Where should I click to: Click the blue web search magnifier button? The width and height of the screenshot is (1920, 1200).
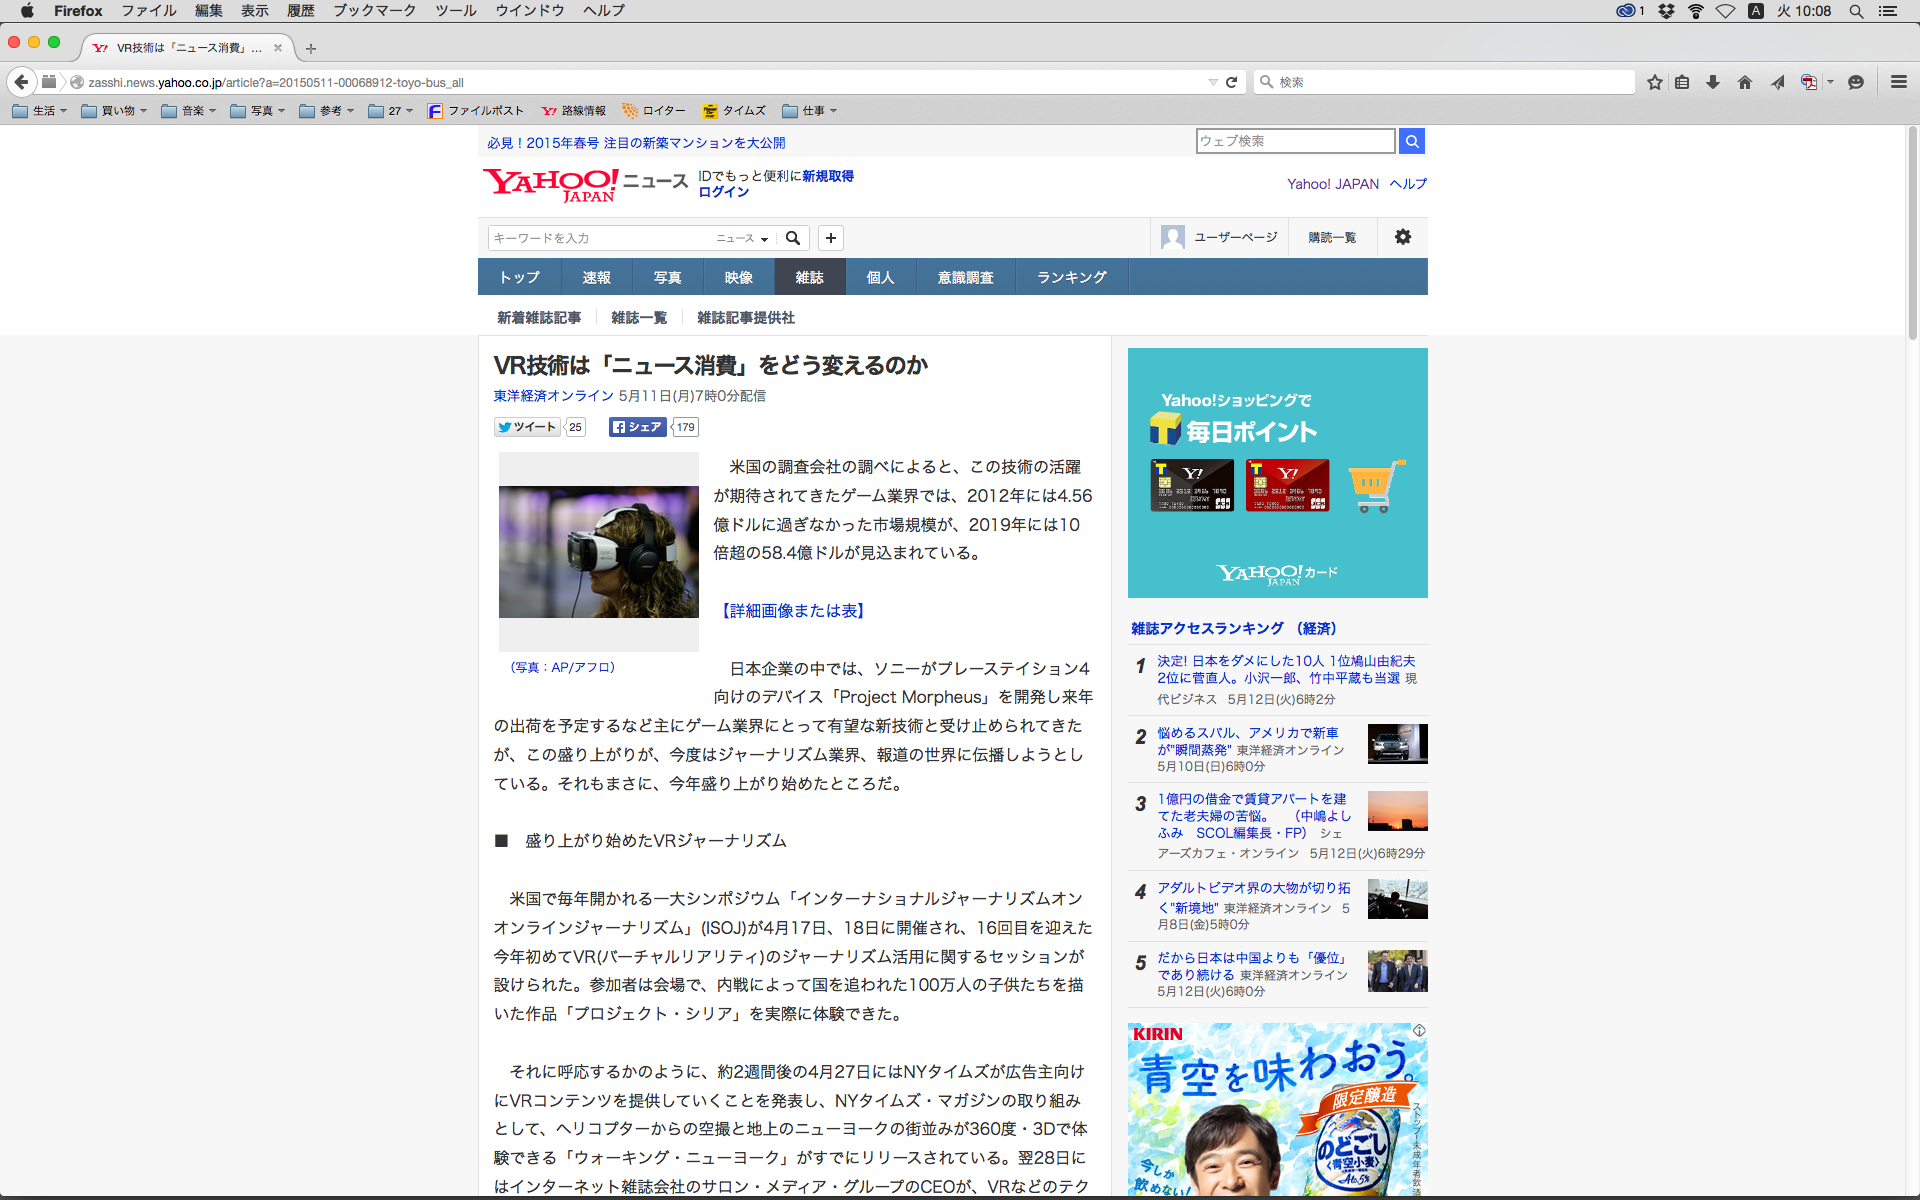tap(1412, 141)
